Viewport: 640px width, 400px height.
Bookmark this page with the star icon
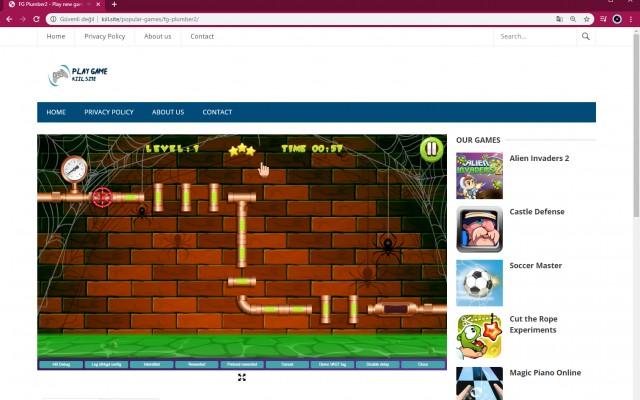click(x=587, y=19)
